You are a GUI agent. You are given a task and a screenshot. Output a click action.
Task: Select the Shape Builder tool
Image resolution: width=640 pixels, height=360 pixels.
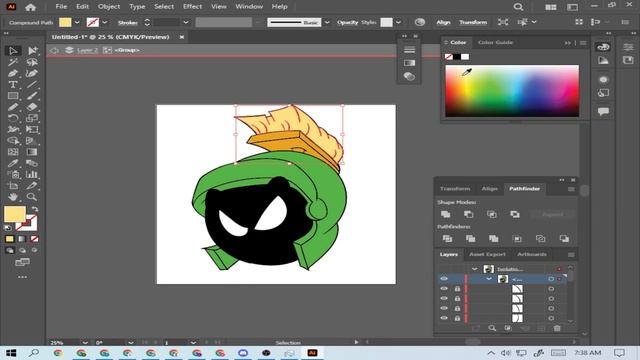pos(13,141)
